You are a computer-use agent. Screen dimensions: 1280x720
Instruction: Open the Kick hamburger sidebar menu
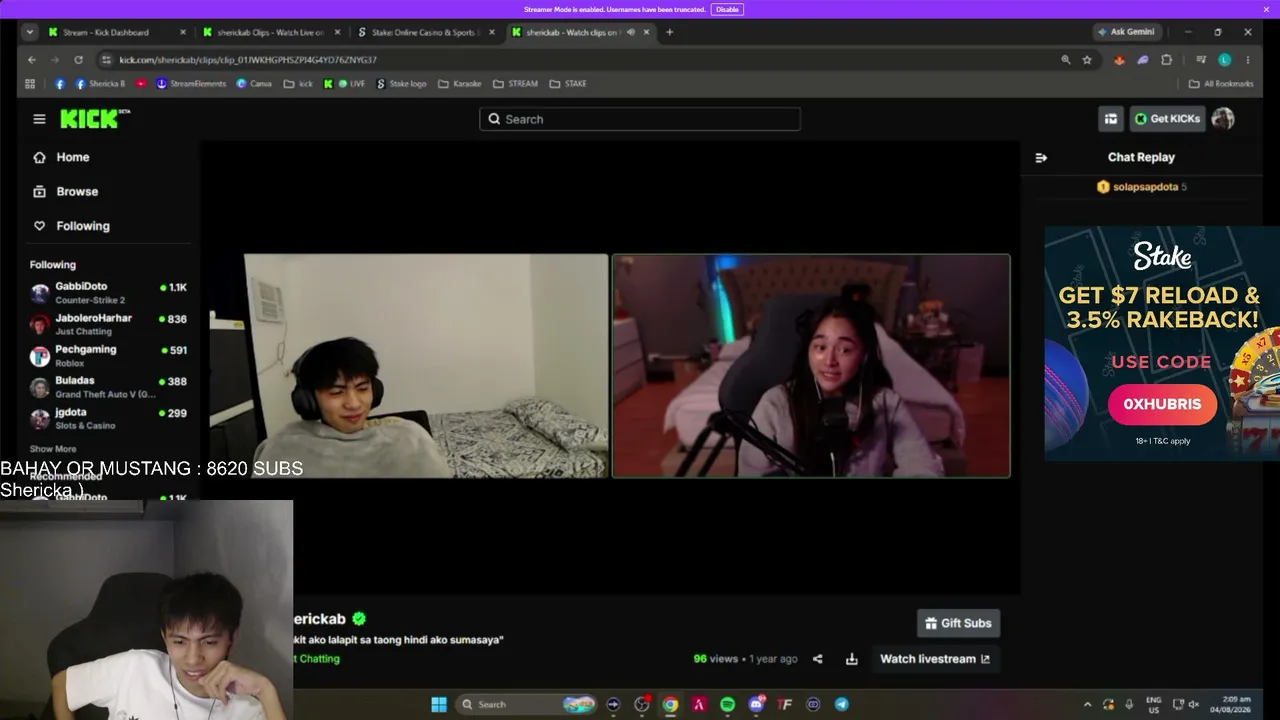tap(39, 119)
